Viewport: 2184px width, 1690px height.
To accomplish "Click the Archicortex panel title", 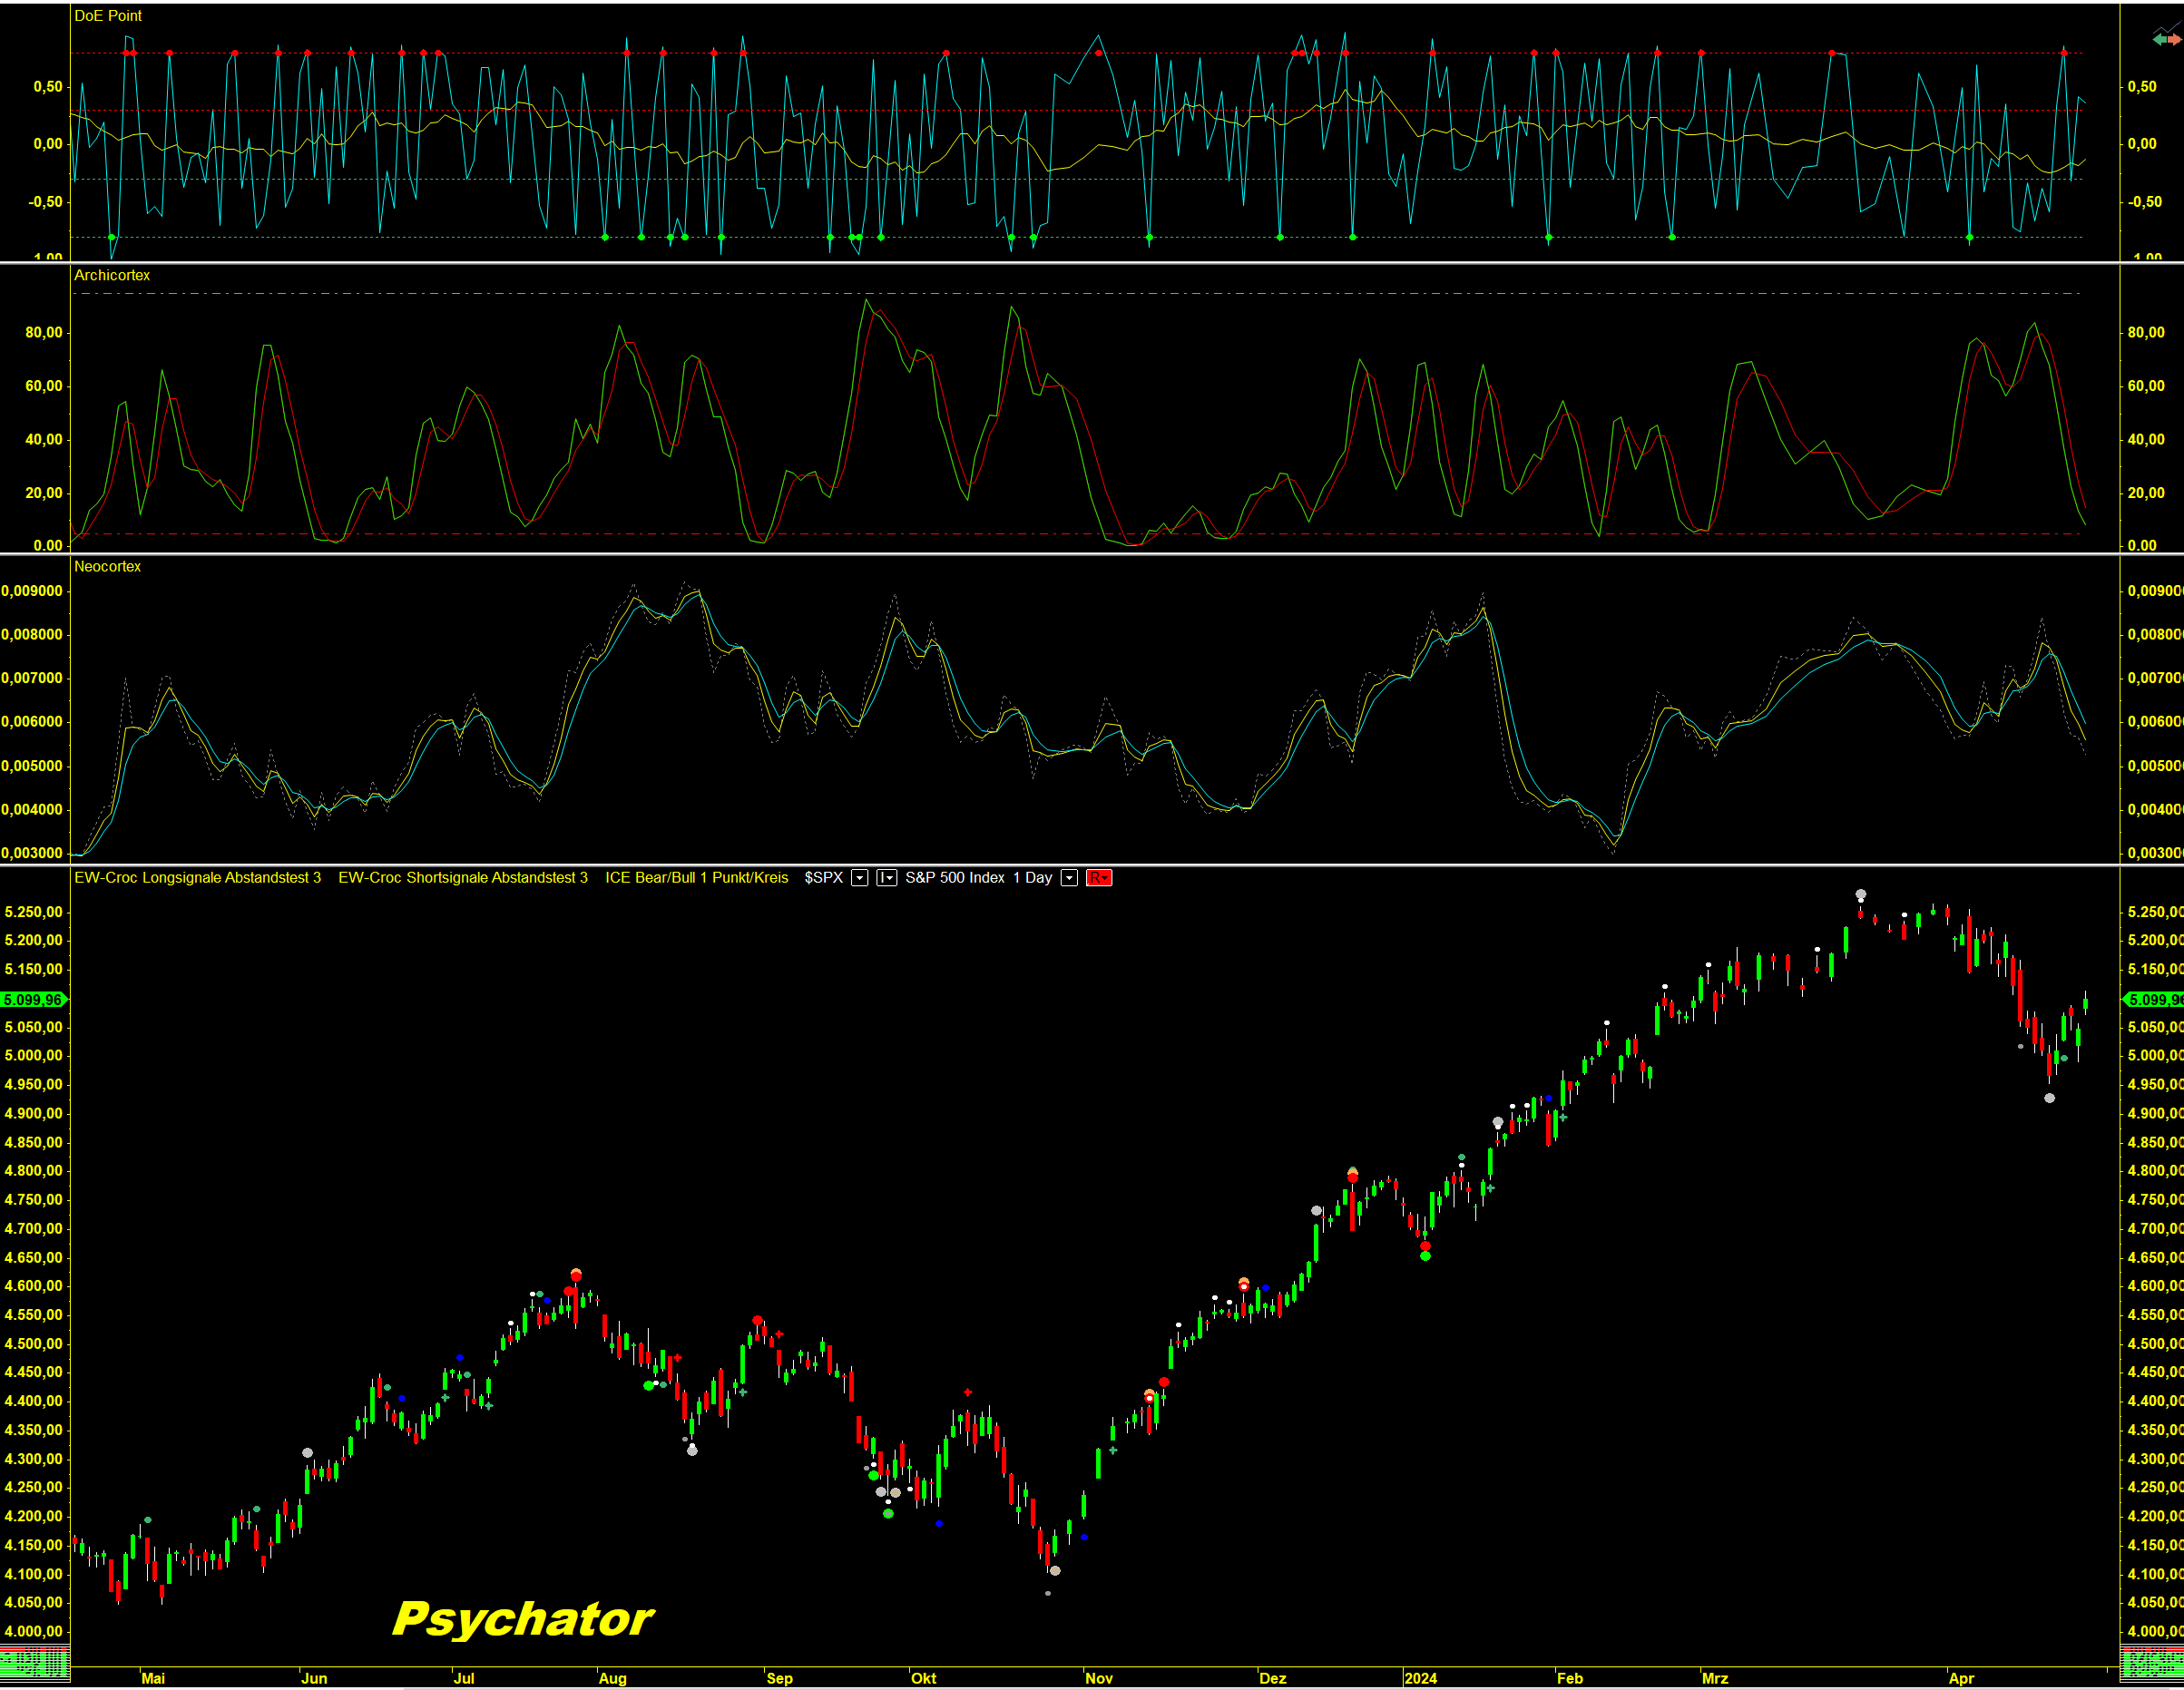I will [x=112, y=275].
